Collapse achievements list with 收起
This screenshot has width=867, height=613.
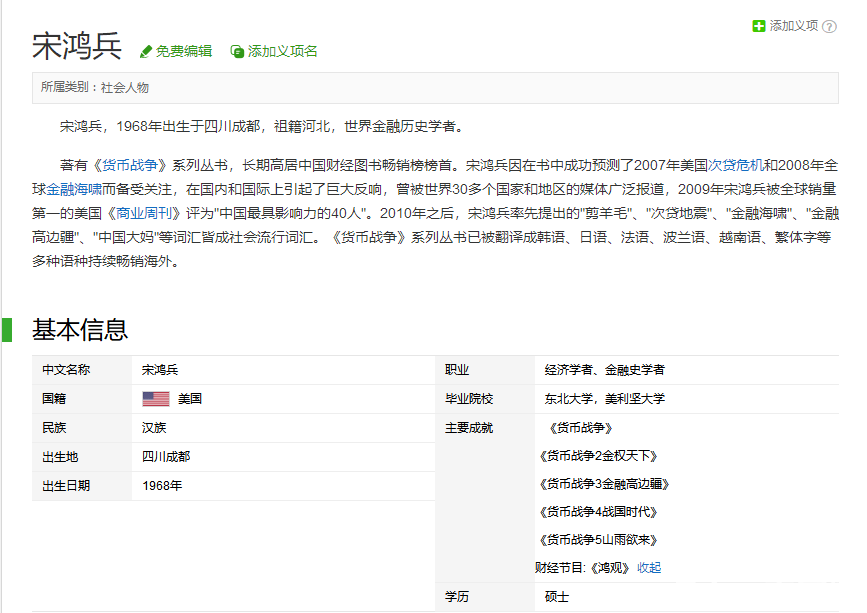pyautogui.click(x=649, y=568)
